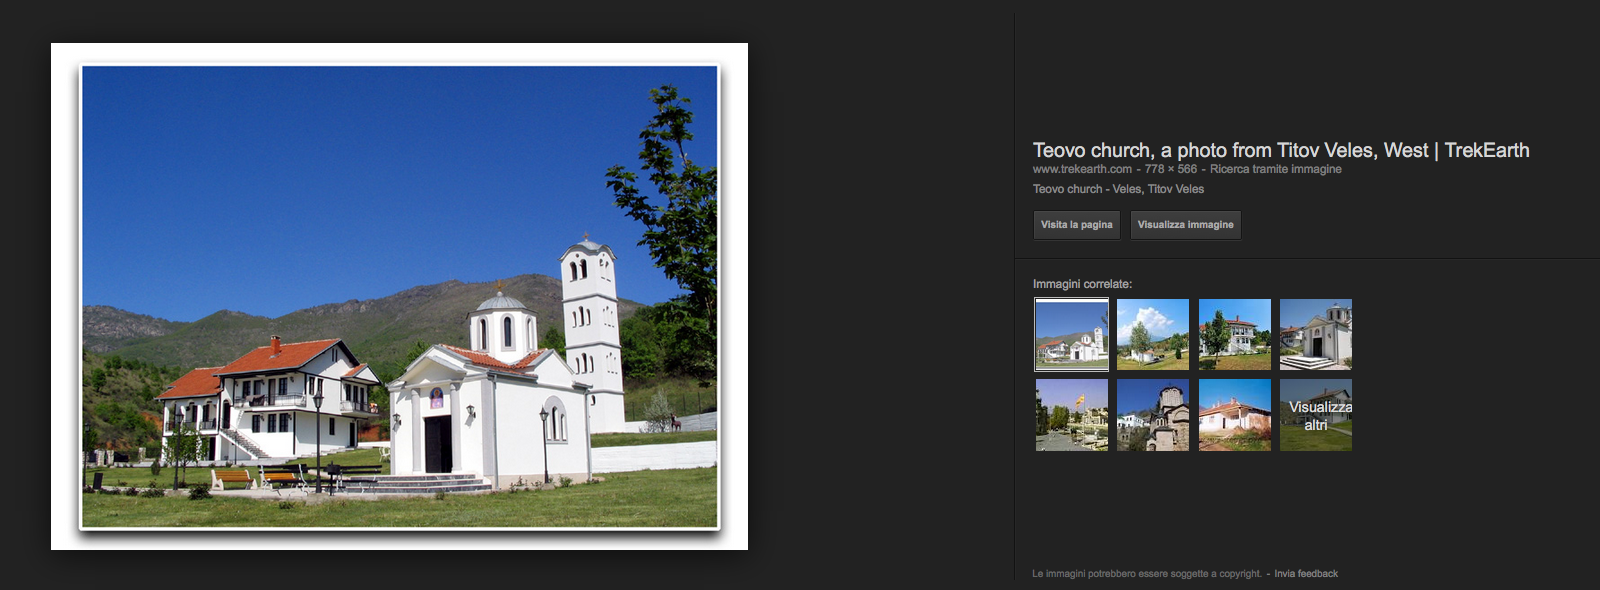Click the 'Visualizza altri' thumbnail

click(x=1316, y=415)
